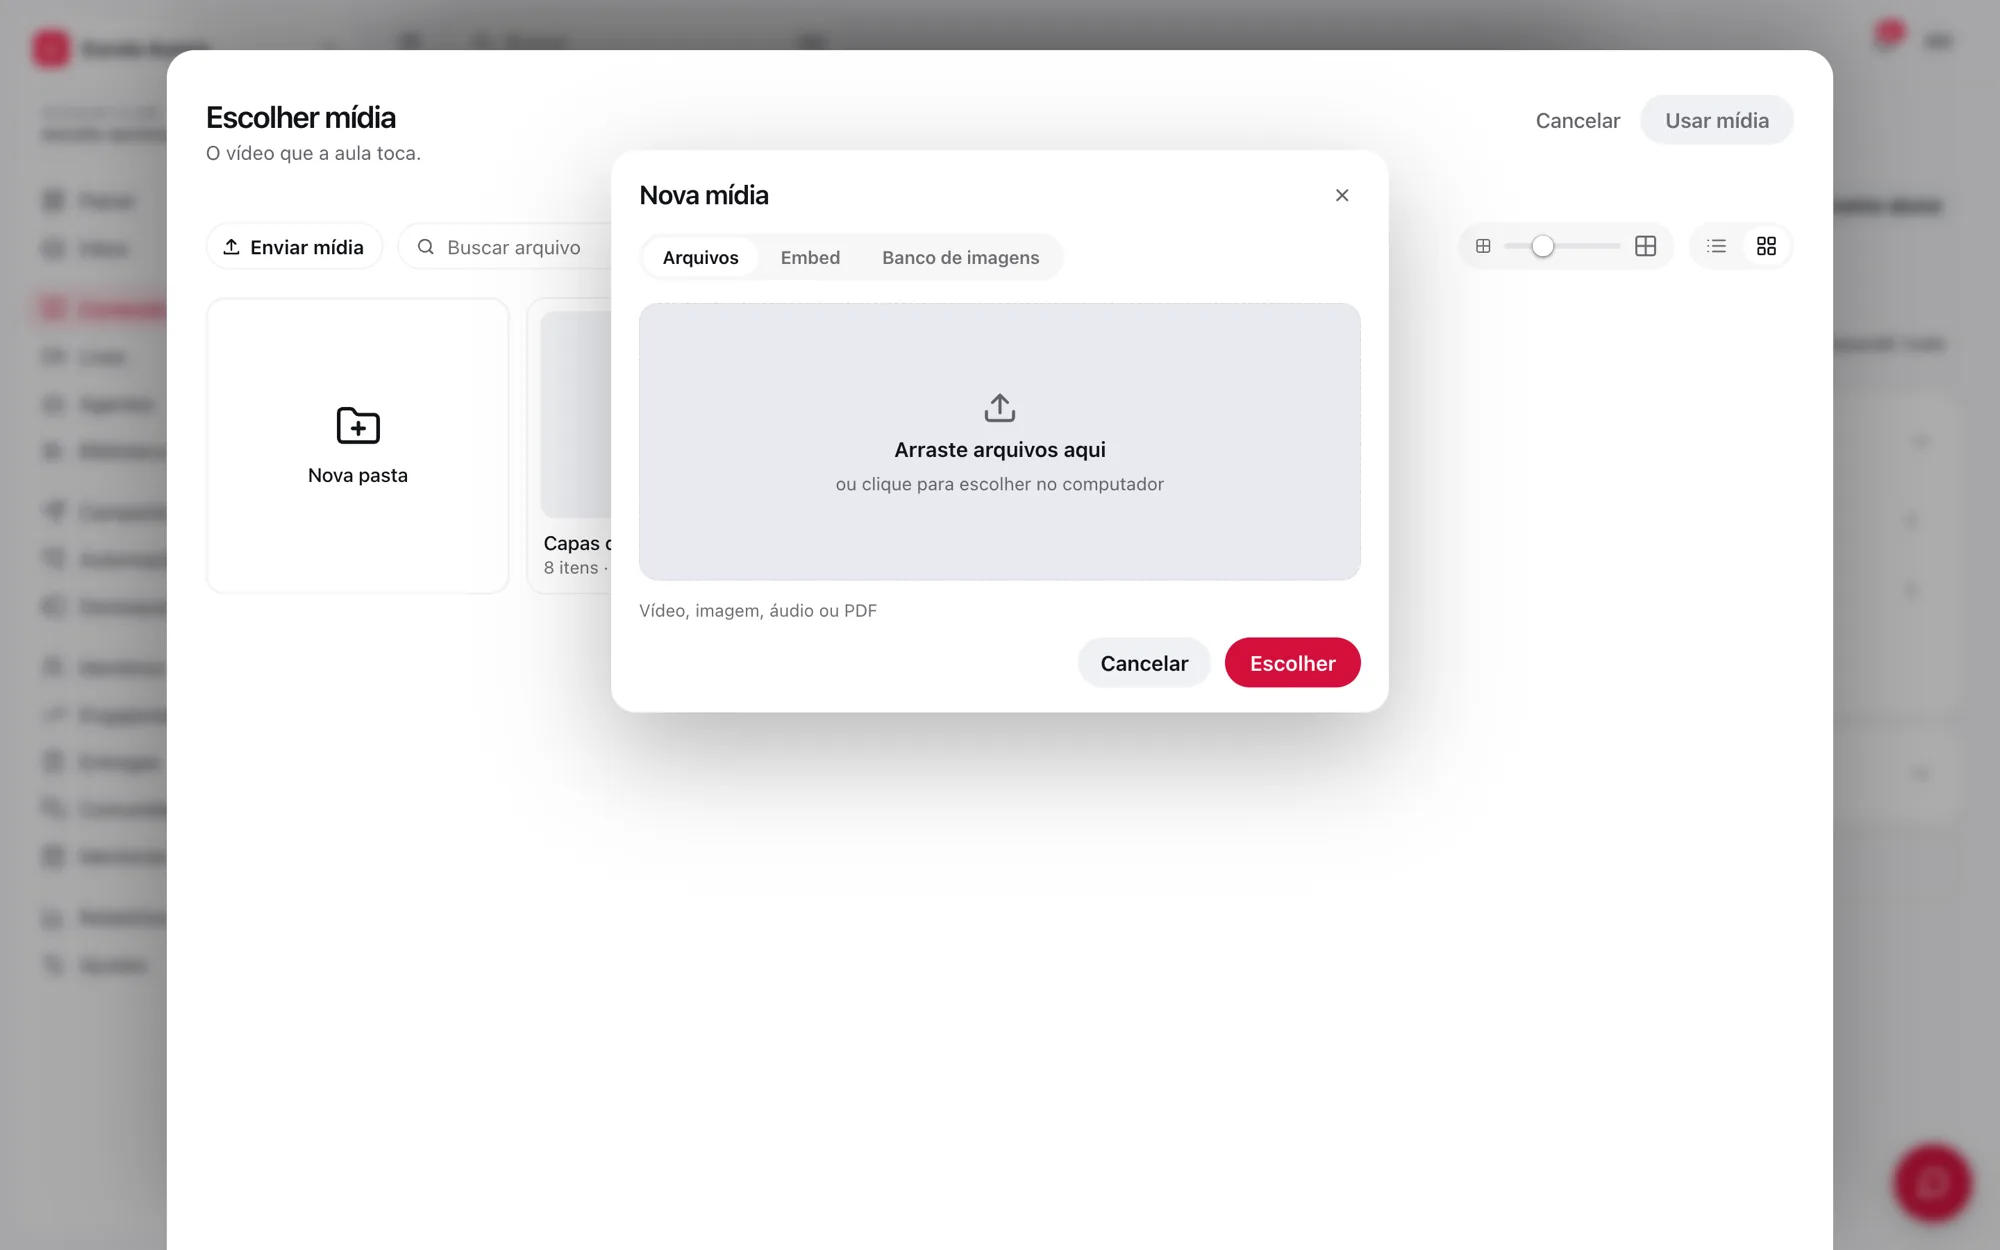
Task: Focus the Buscar arquivo search field
Action: pyautogui.click(x=505, y=247)
